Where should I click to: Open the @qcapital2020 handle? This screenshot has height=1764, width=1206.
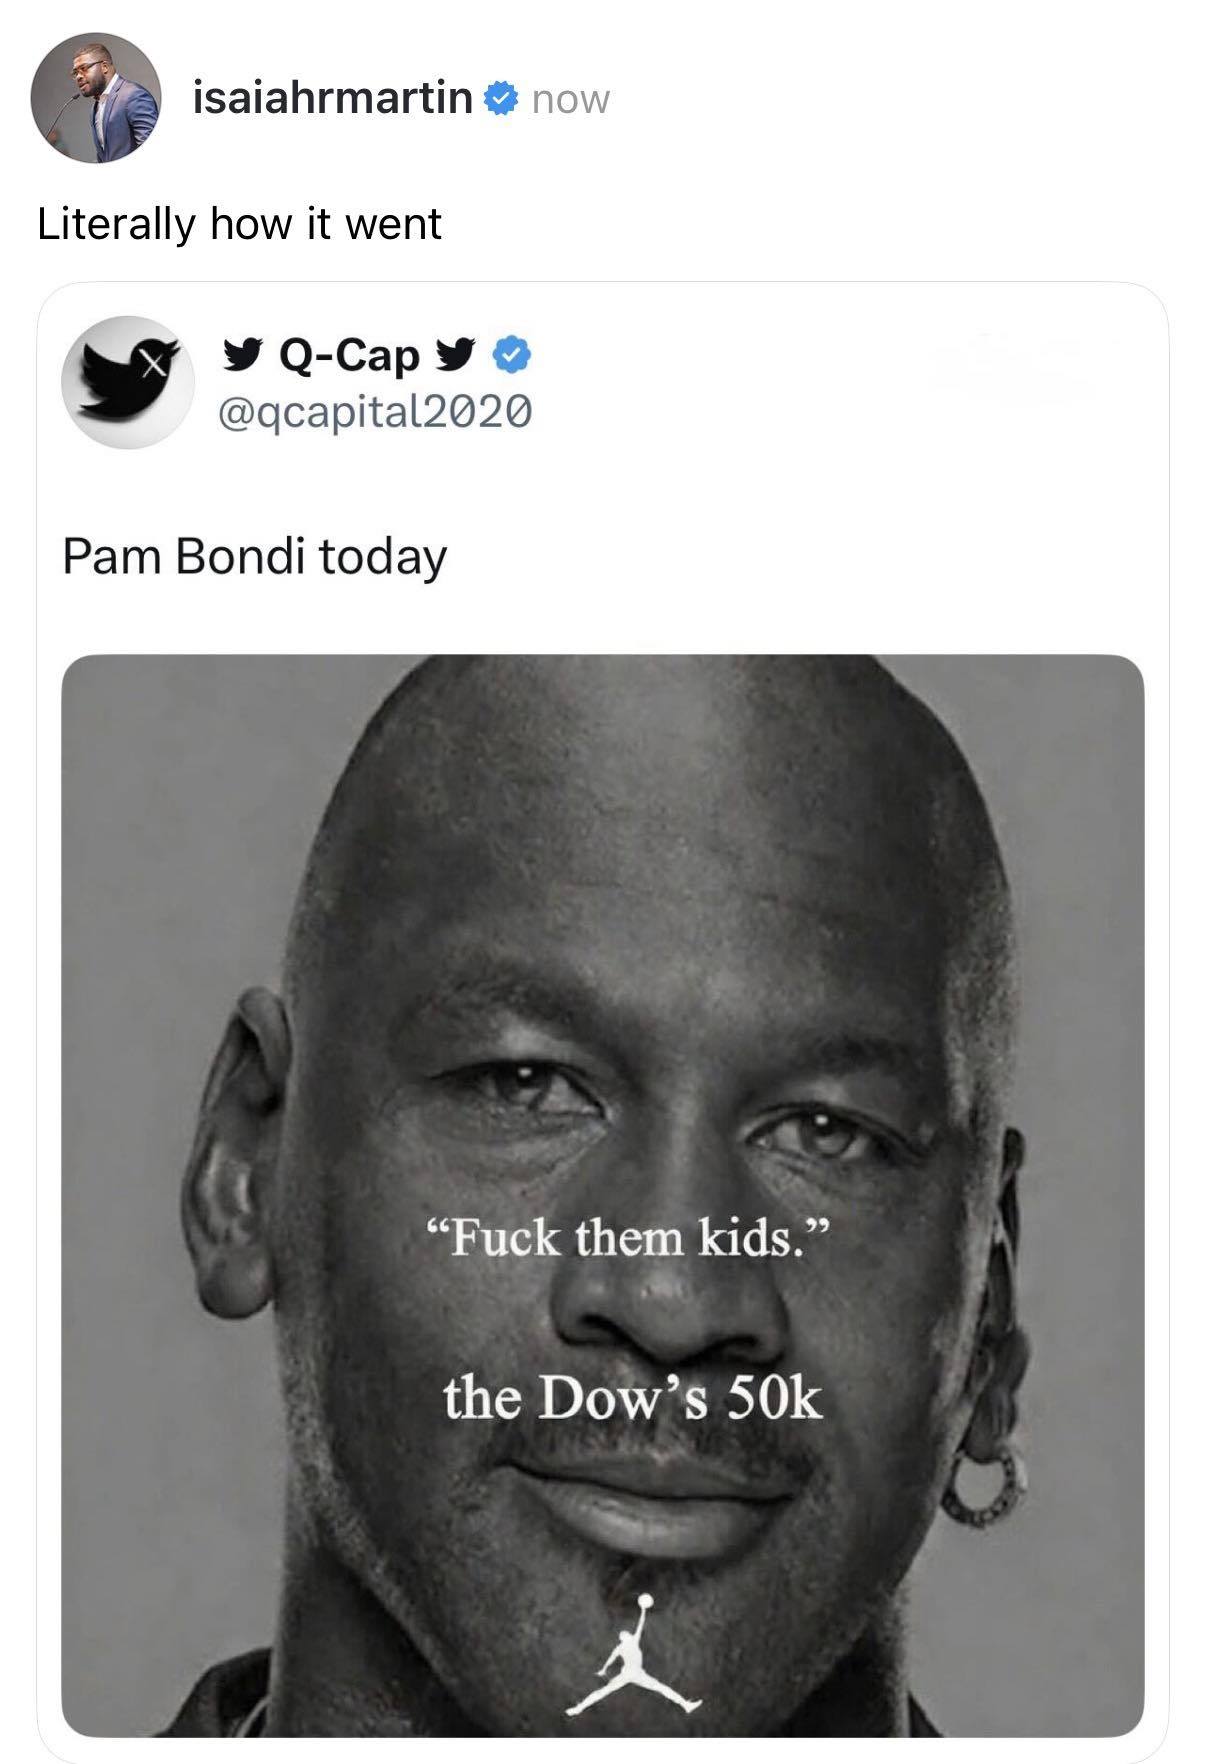[375, 411]
